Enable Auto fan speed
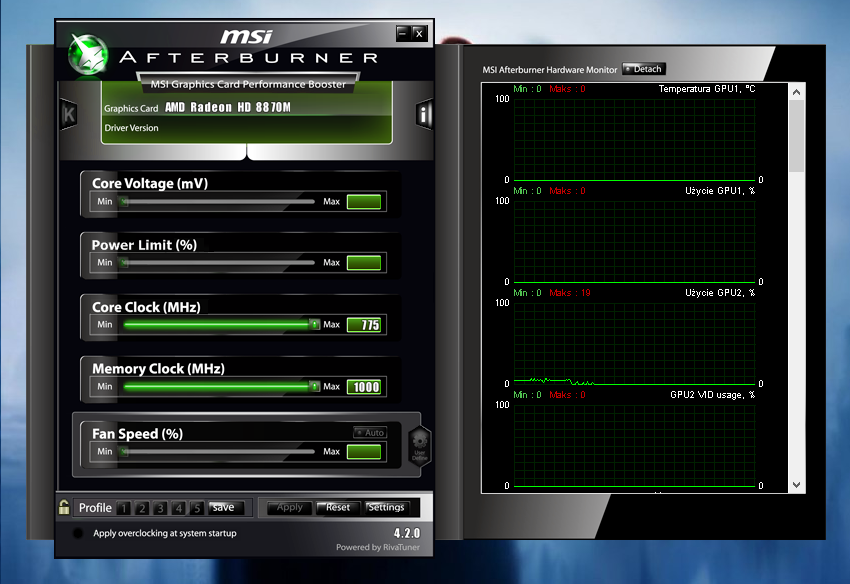This screenshot has width=850, height=584. click(370, 432)
